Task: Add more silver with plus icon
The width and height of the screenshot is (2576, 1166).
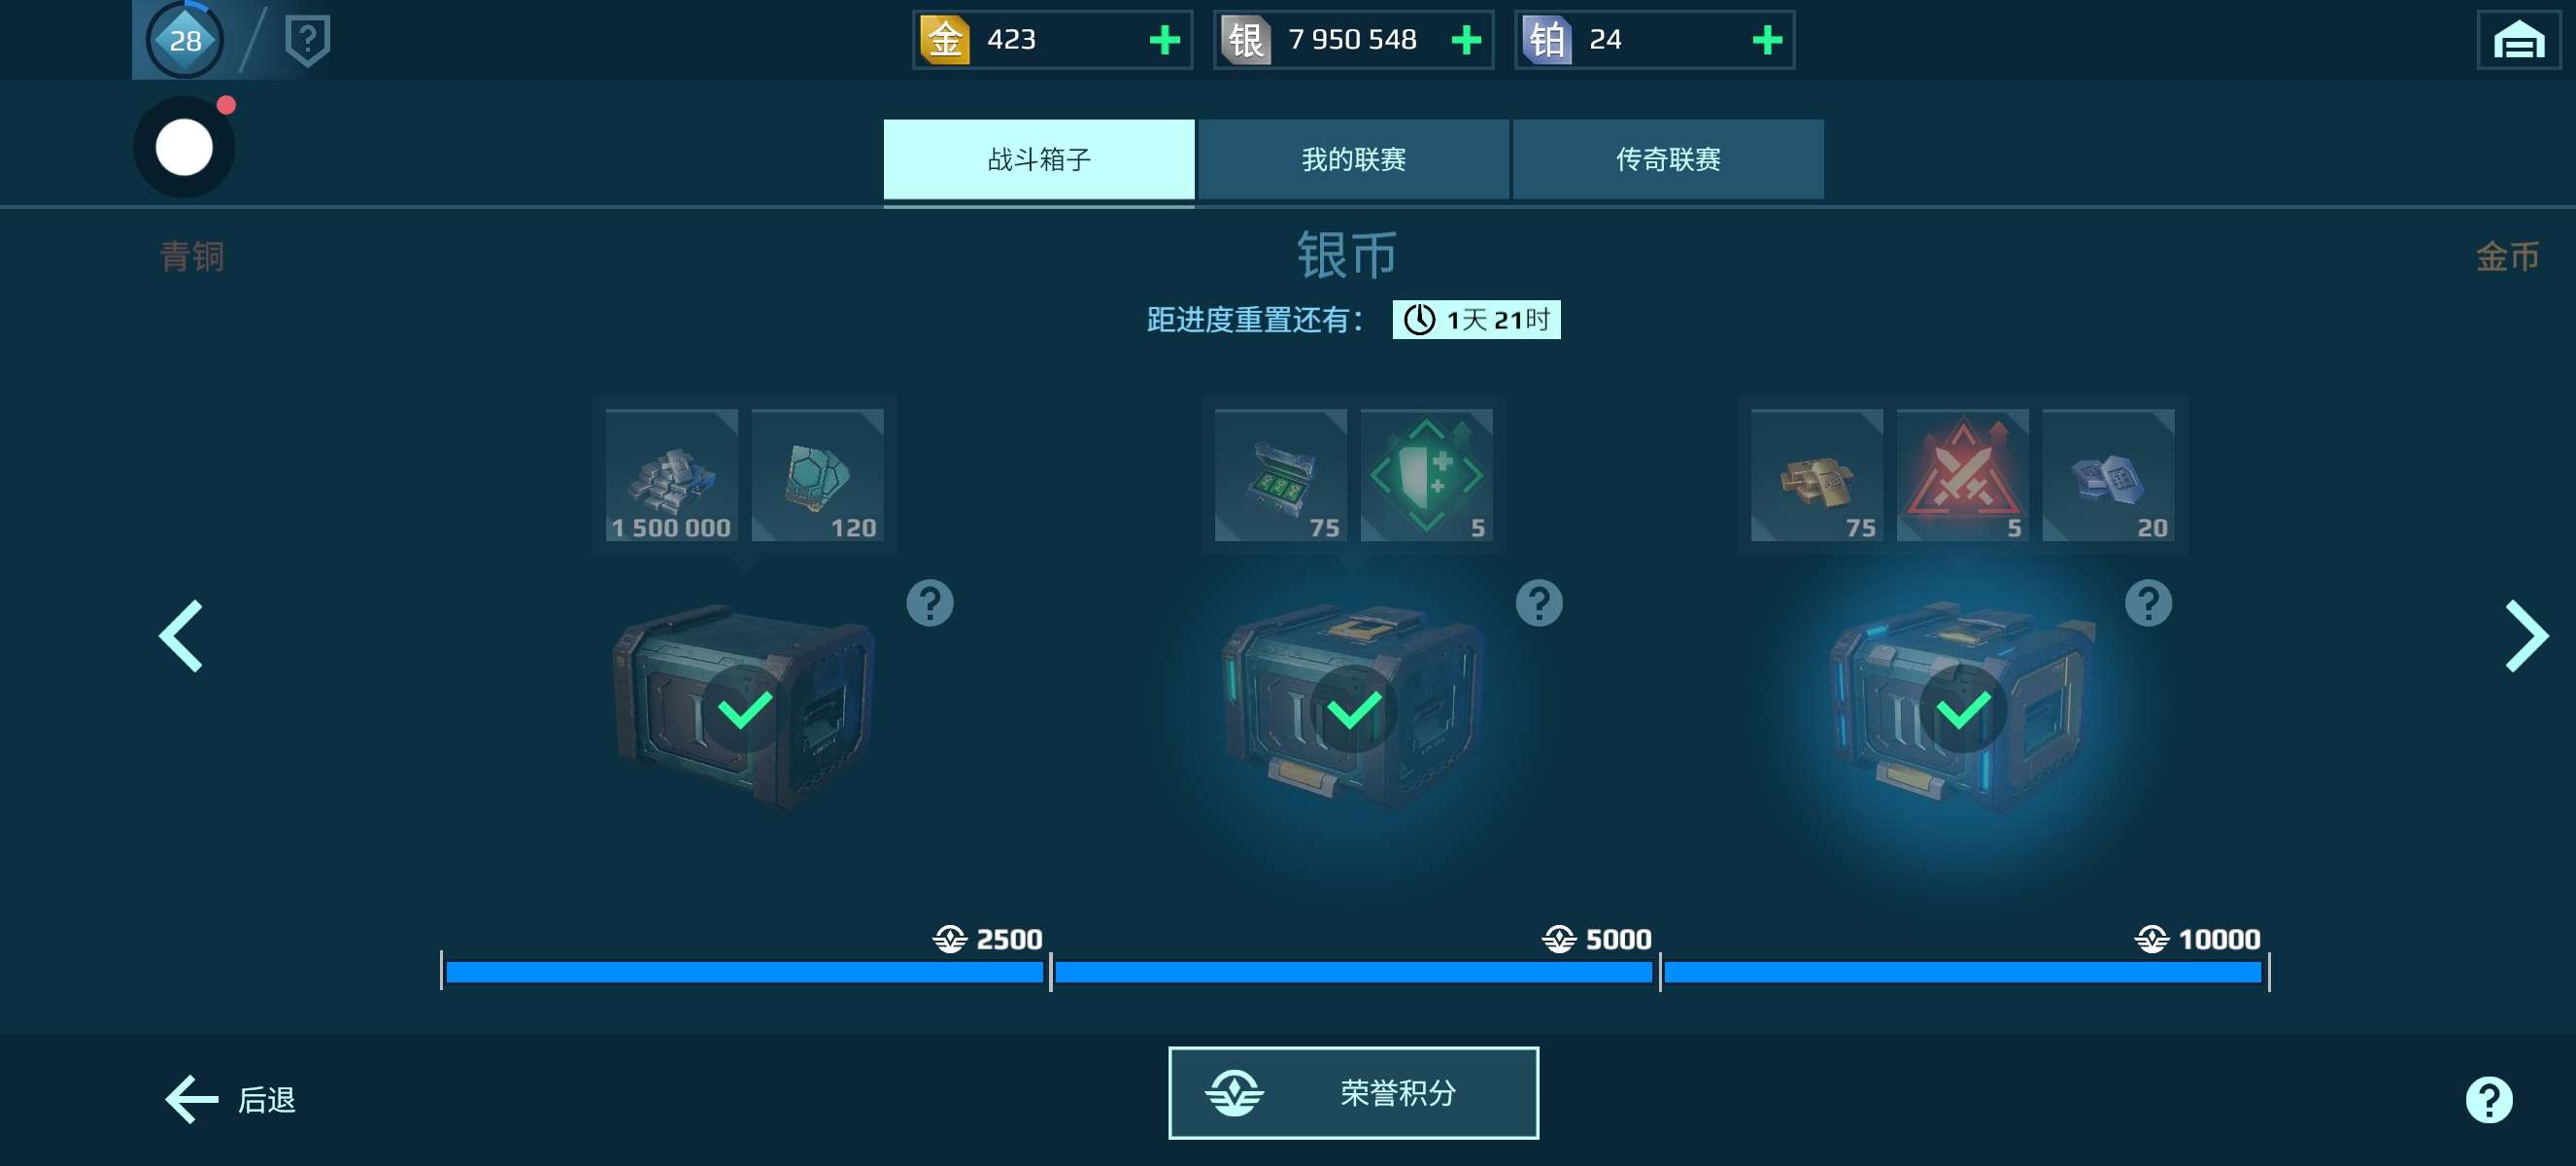Action: [1465, 41]
